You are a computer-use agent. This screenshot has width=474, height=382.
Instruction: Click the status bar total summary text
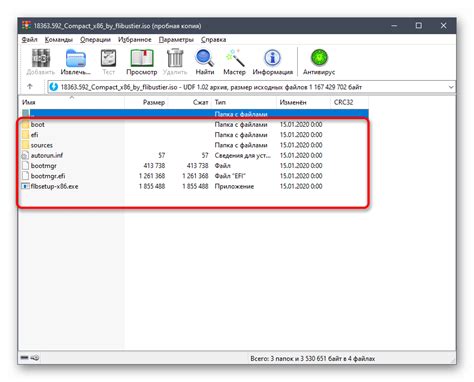coord(312,359)
